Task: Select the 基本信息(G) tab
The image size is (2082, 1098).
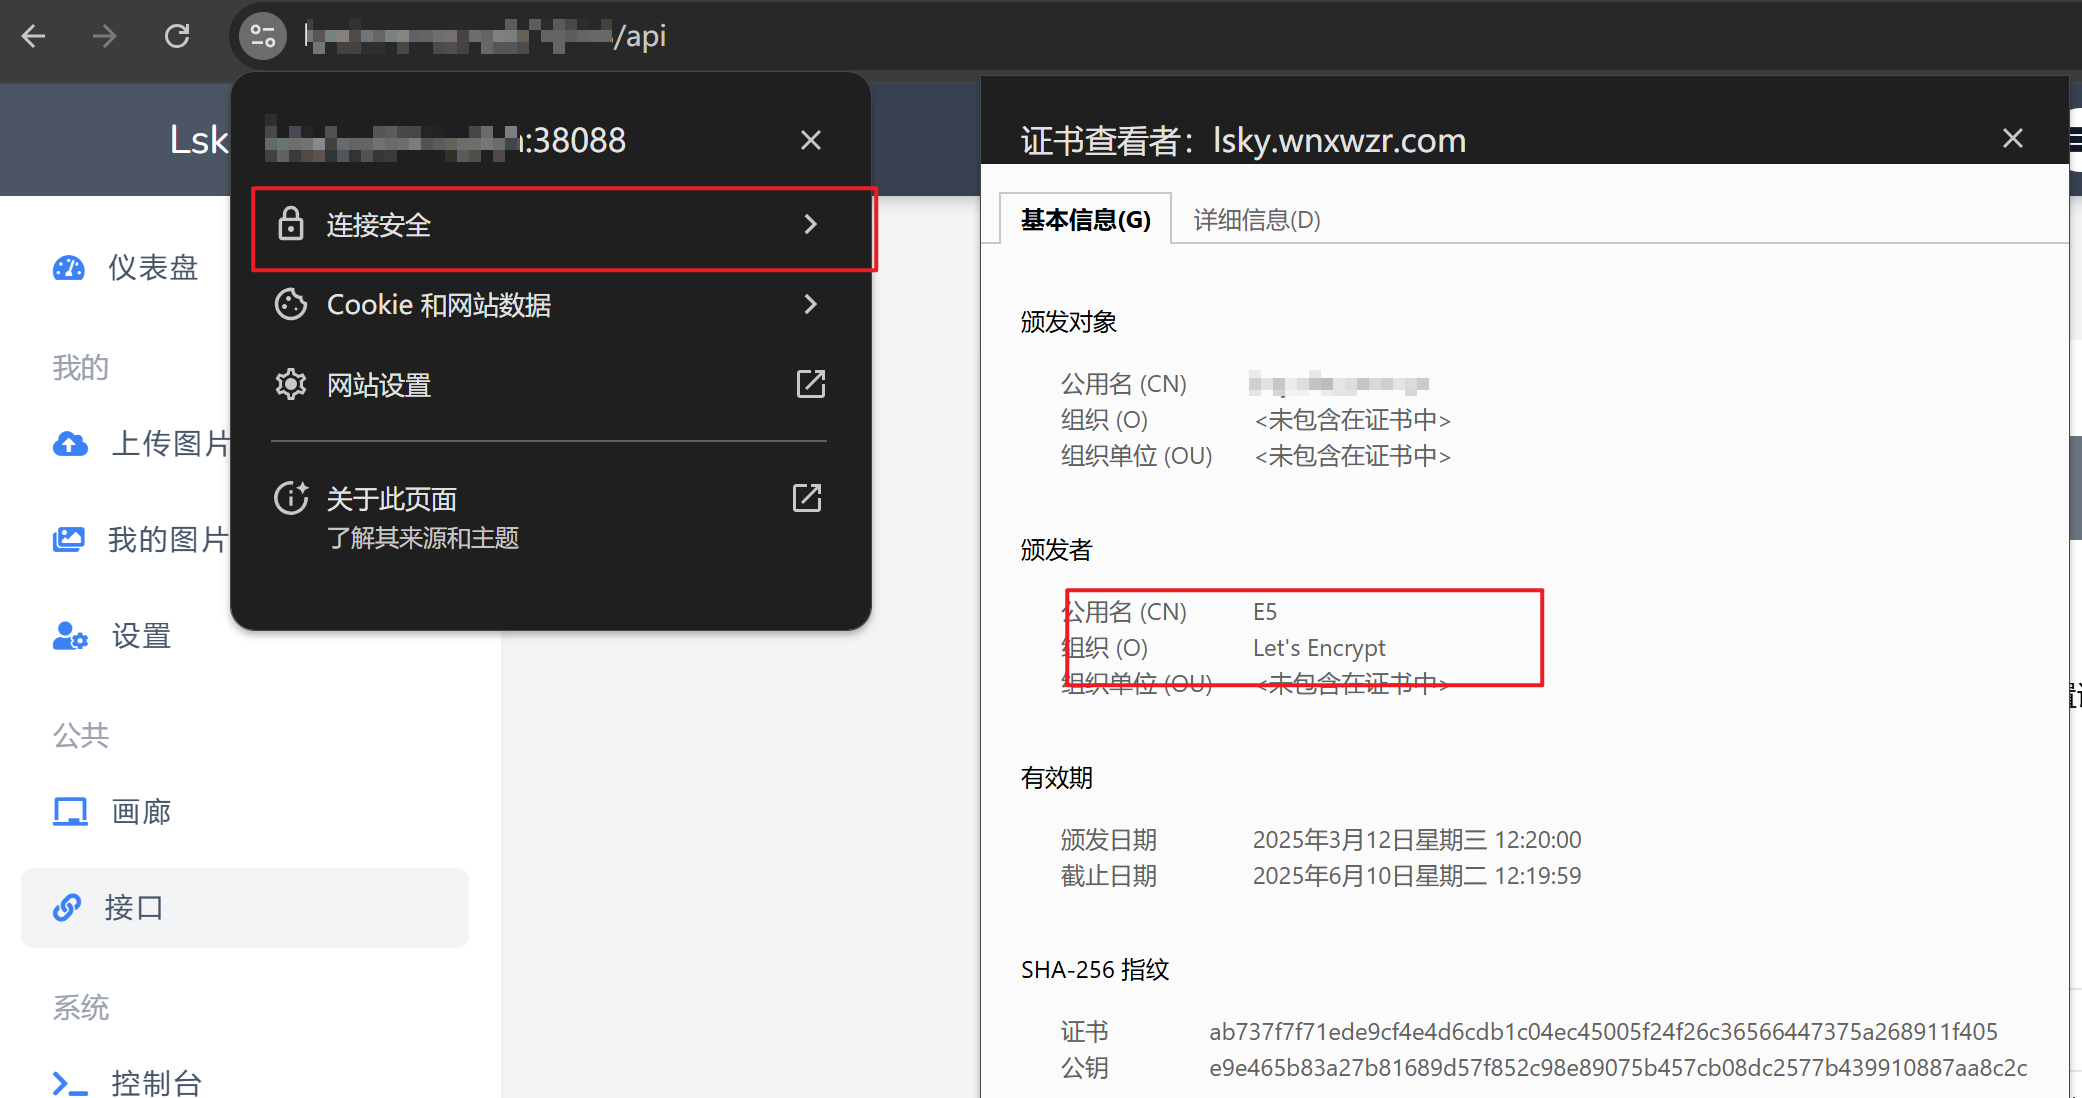Action: (x=1085, y=220)
